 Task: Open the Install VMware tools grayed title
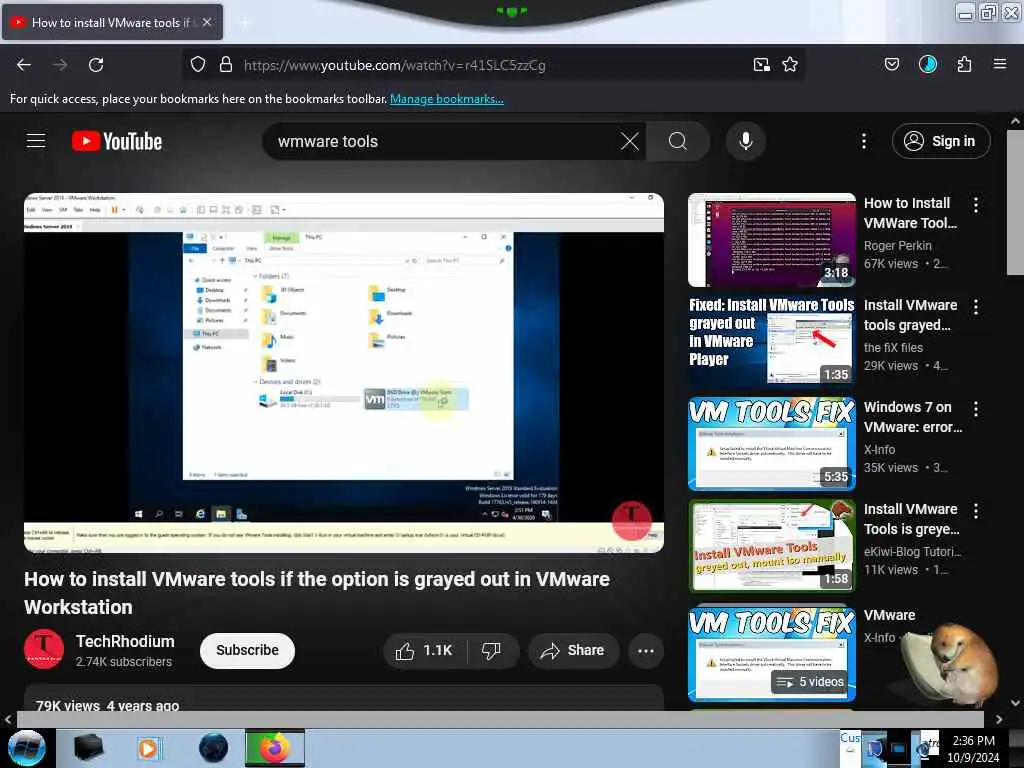pyautogui.click(x=910, y=315)
